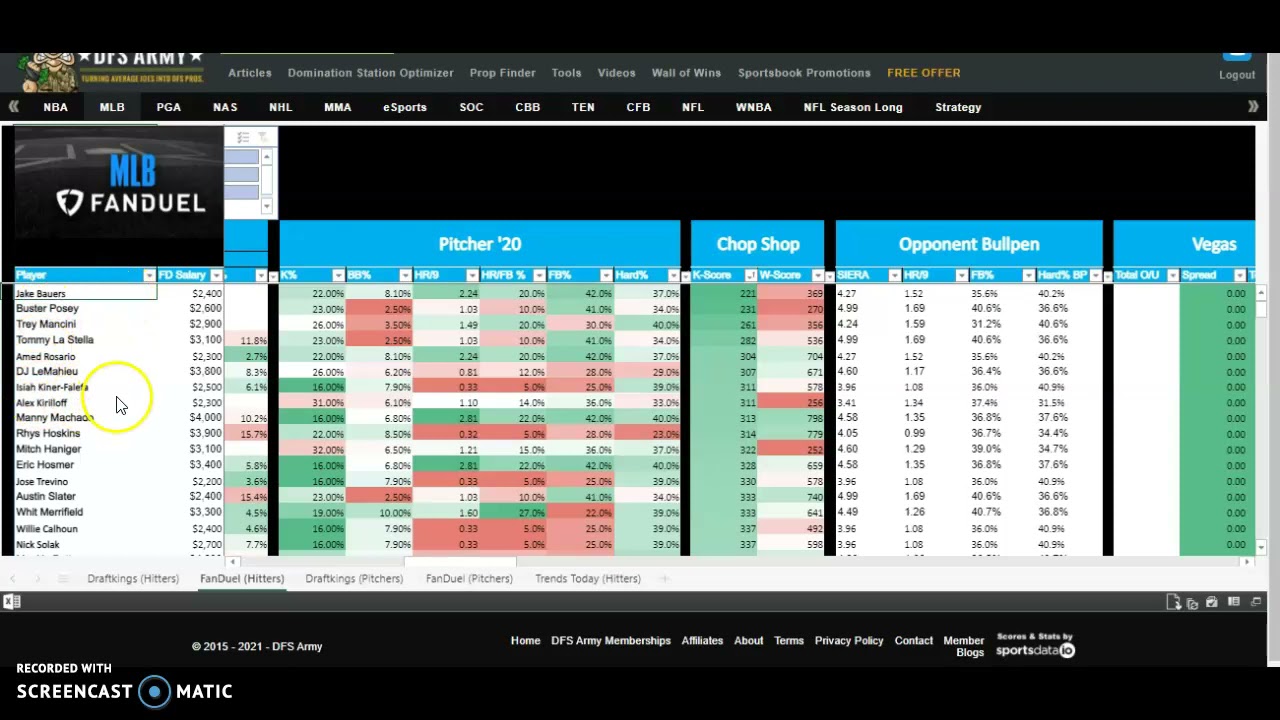This screenshot has height=720, width=1280.
Task: Open the Privacy Policy footer link
Action: click(x=849, y=641)
